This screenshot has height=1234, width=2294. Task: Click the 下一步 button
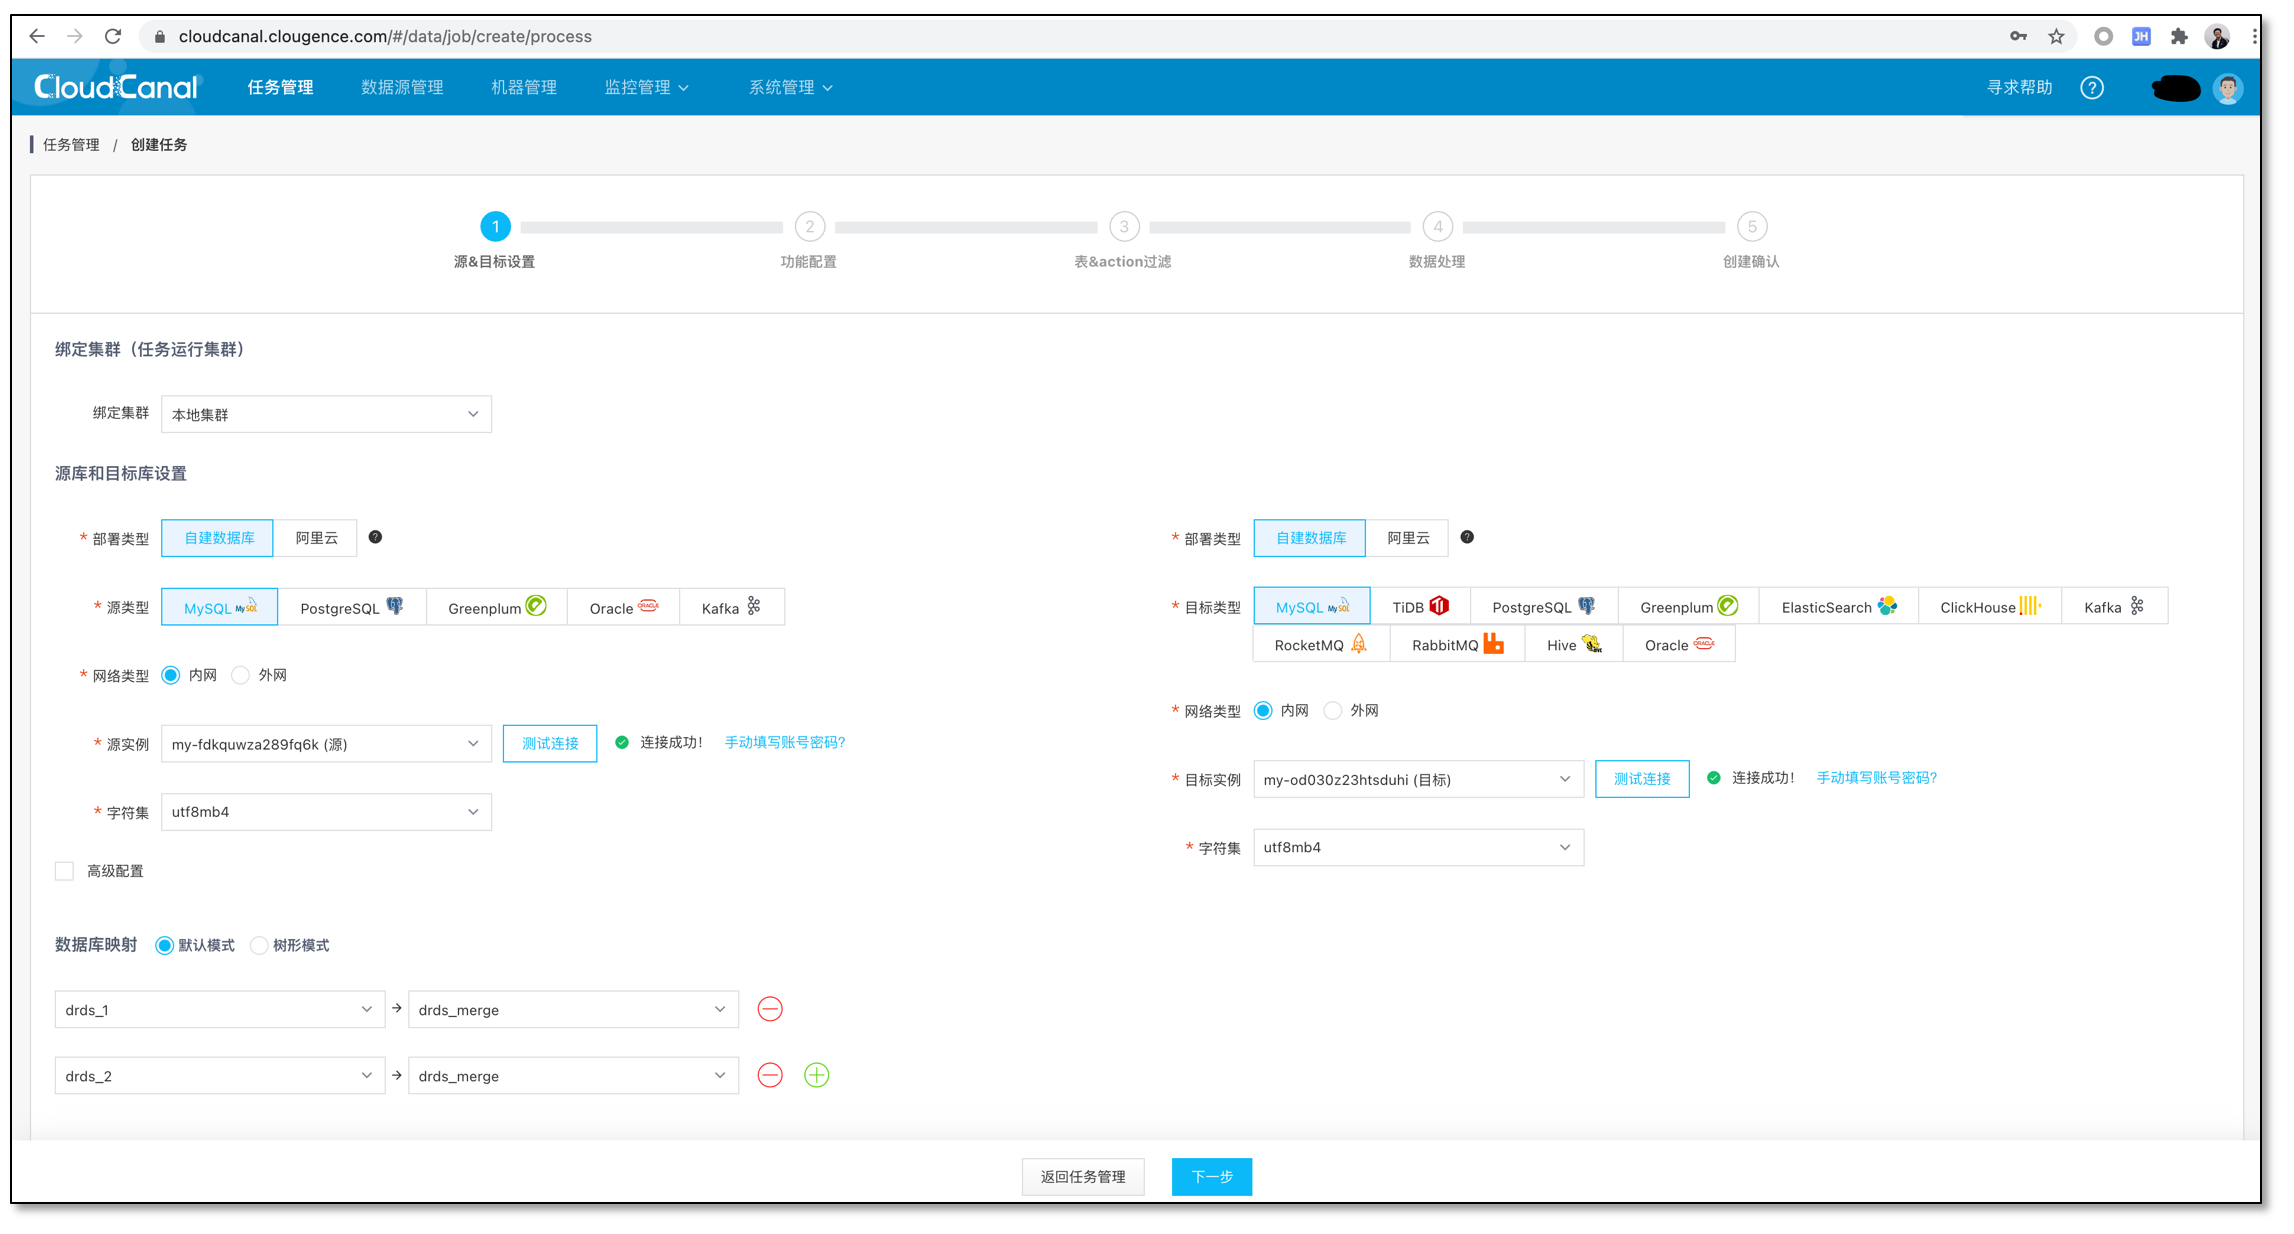(x=1211, y=1176)
